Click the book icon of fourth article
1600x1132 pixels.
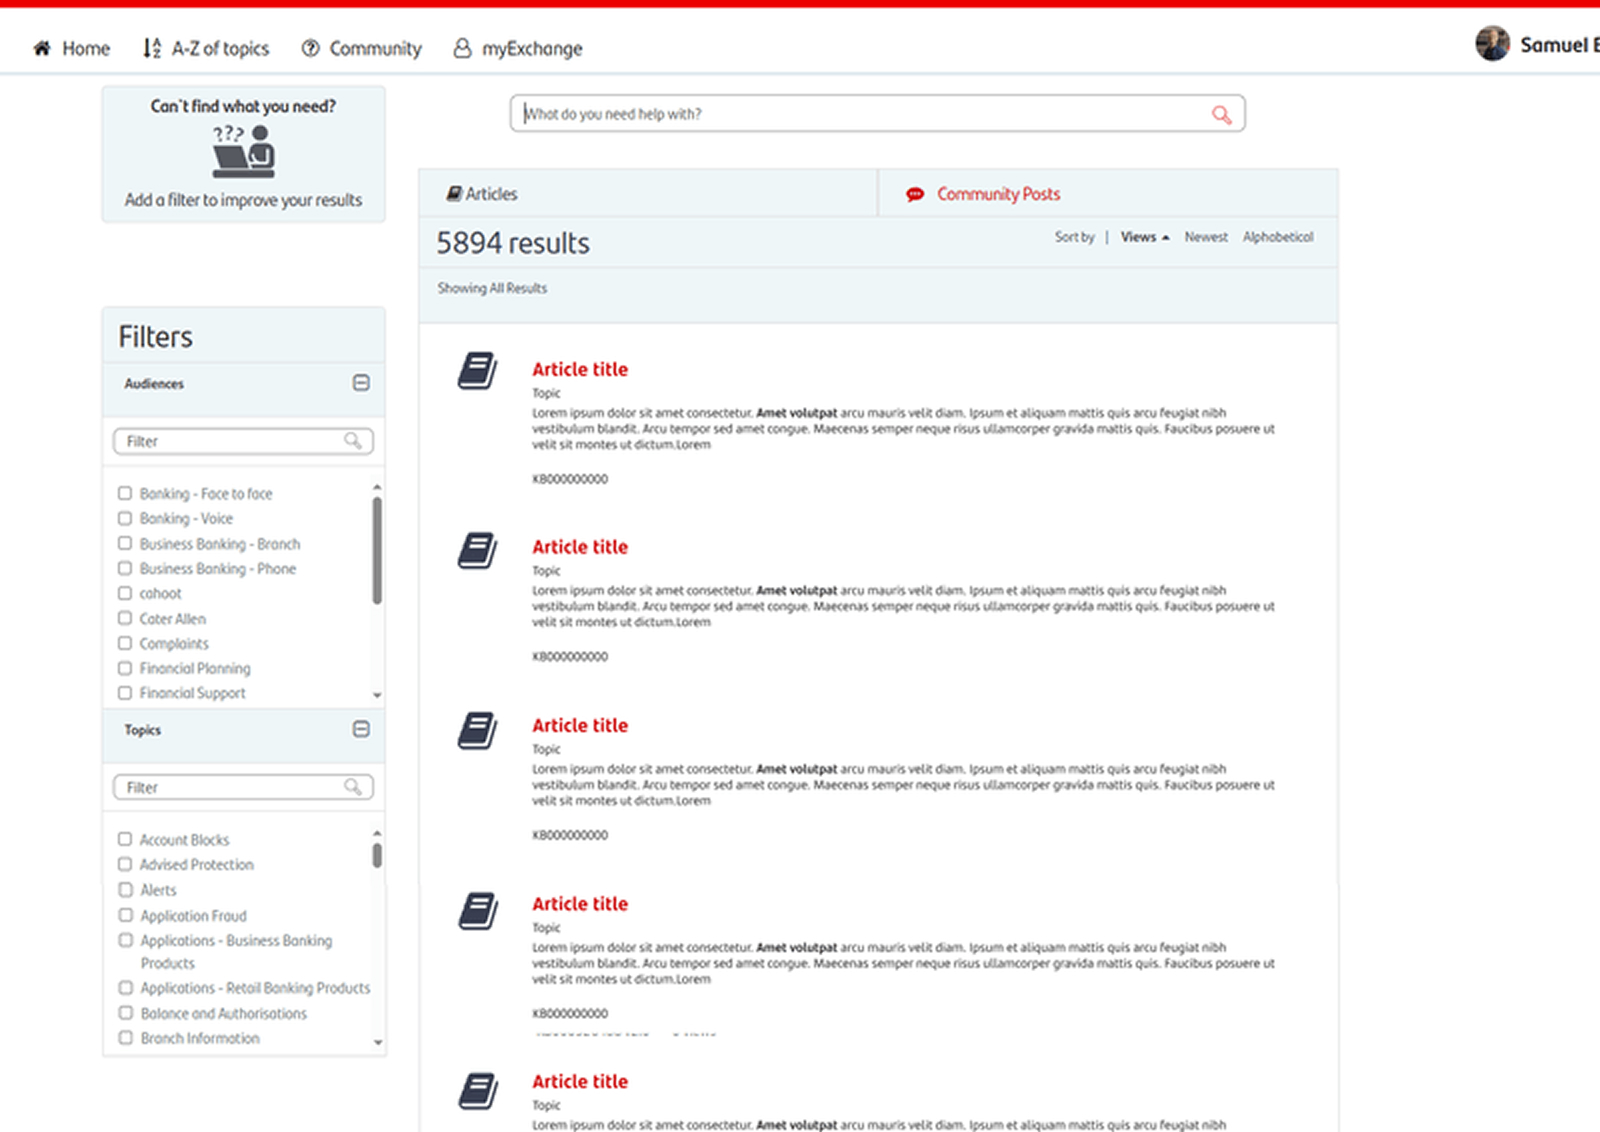tap(478, 910)
